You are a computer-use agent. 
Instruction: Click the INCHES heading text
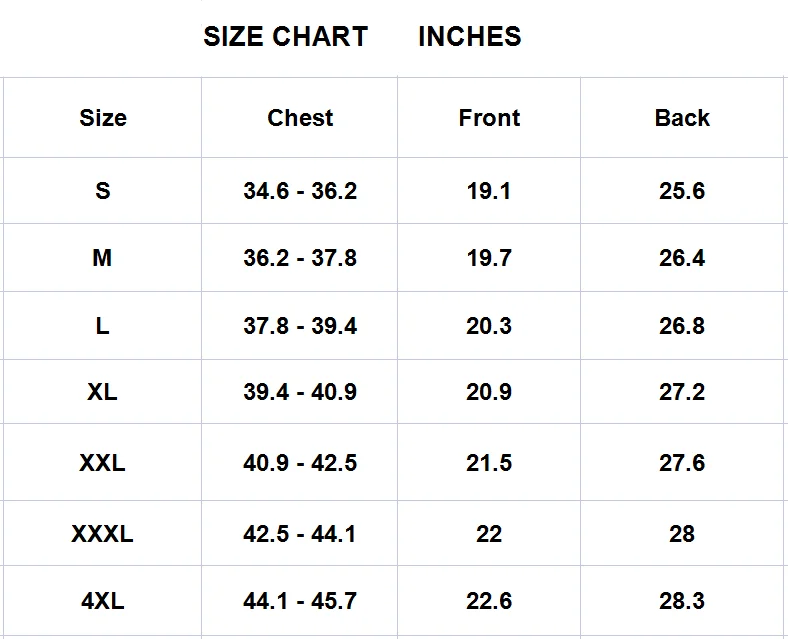[469, 37]
